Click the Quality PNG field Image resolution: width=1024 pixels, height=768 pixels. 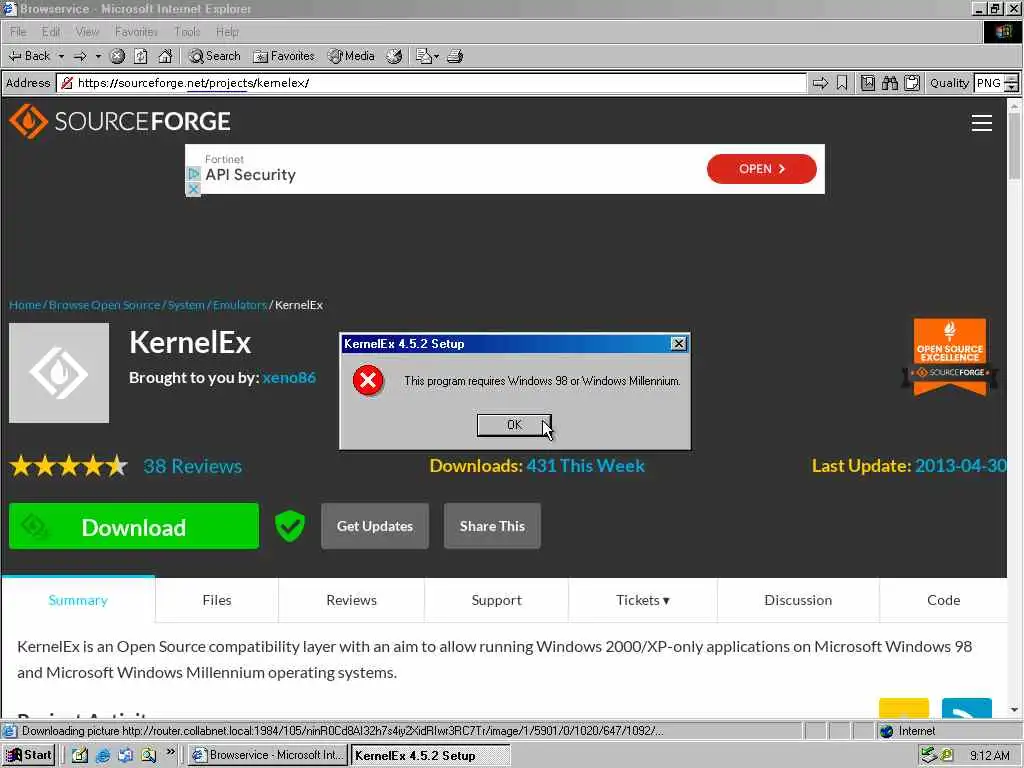point(989,83)
